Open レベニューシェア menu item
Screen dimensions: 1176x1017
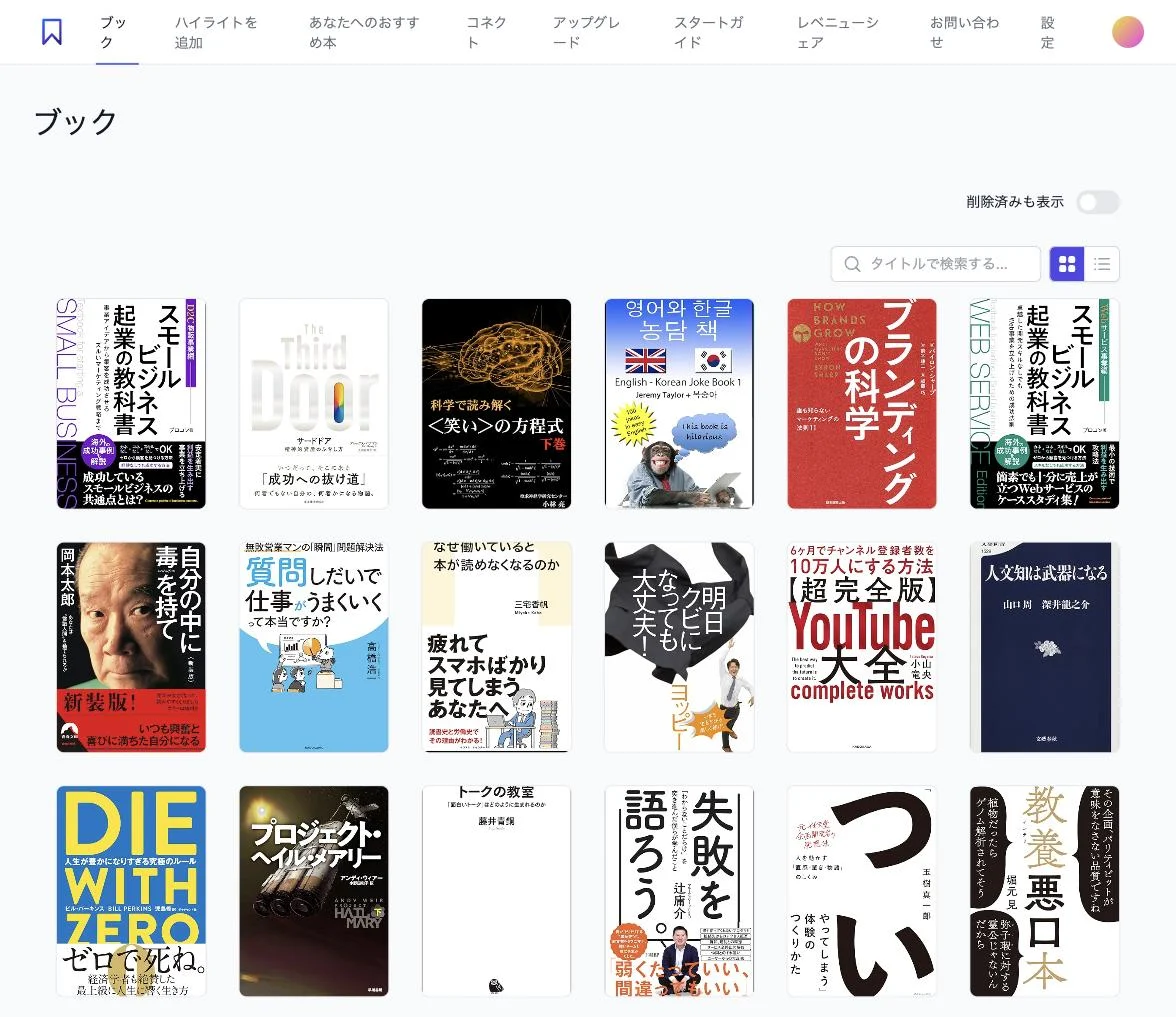[838, 32]
